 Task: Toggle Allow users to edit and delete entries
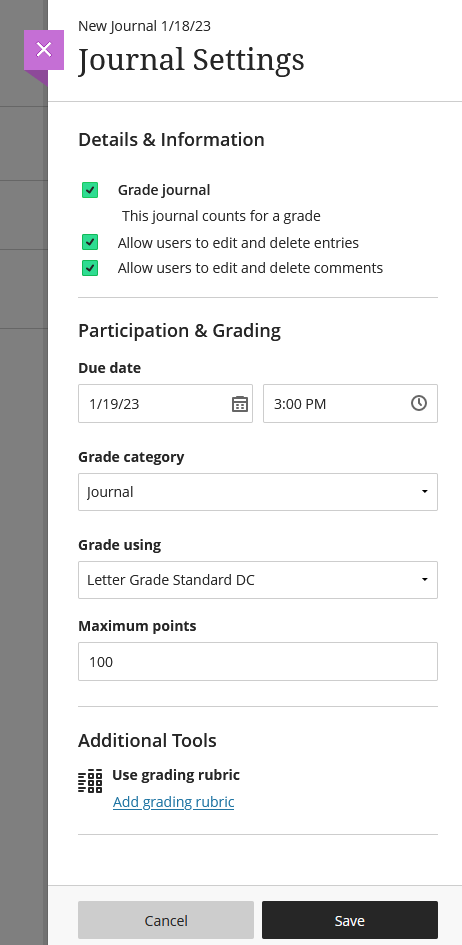(x=90, y=242)
